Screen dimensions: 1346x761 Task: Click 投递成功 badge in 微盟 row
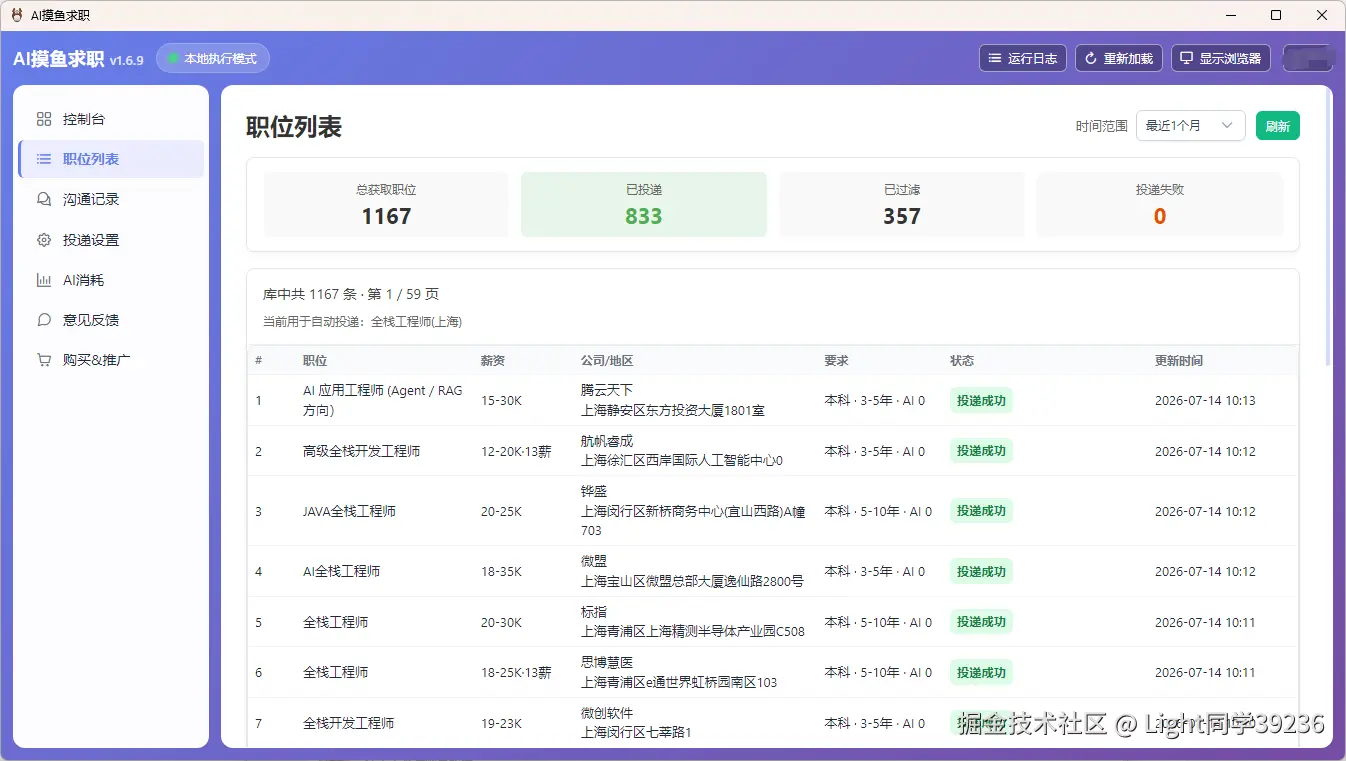[981, 571]
